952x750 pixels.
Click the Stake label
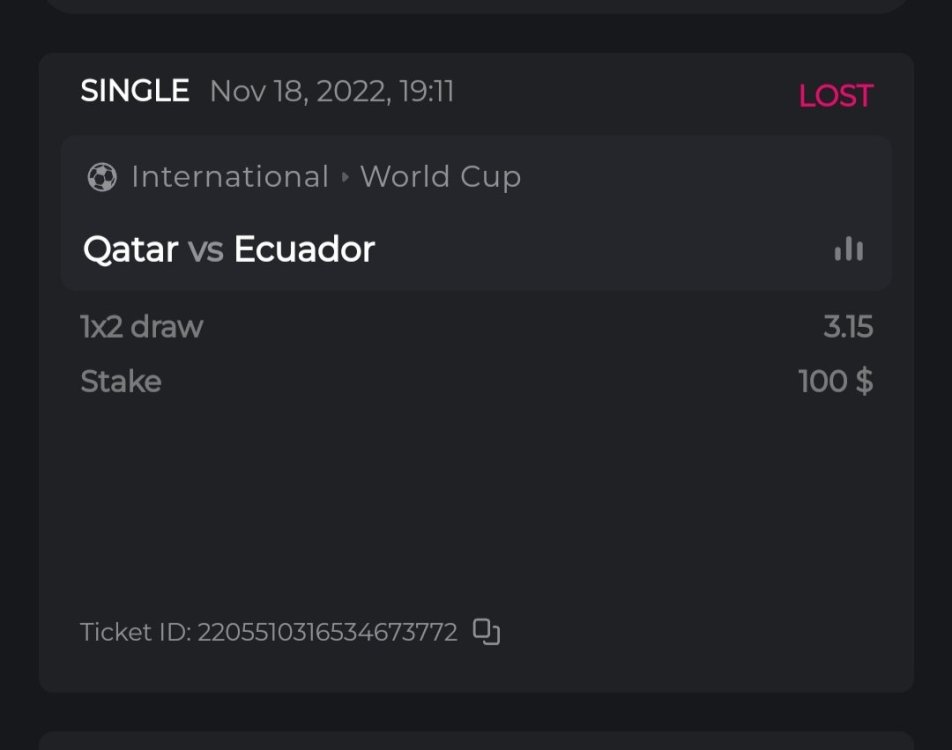(121, 381)
